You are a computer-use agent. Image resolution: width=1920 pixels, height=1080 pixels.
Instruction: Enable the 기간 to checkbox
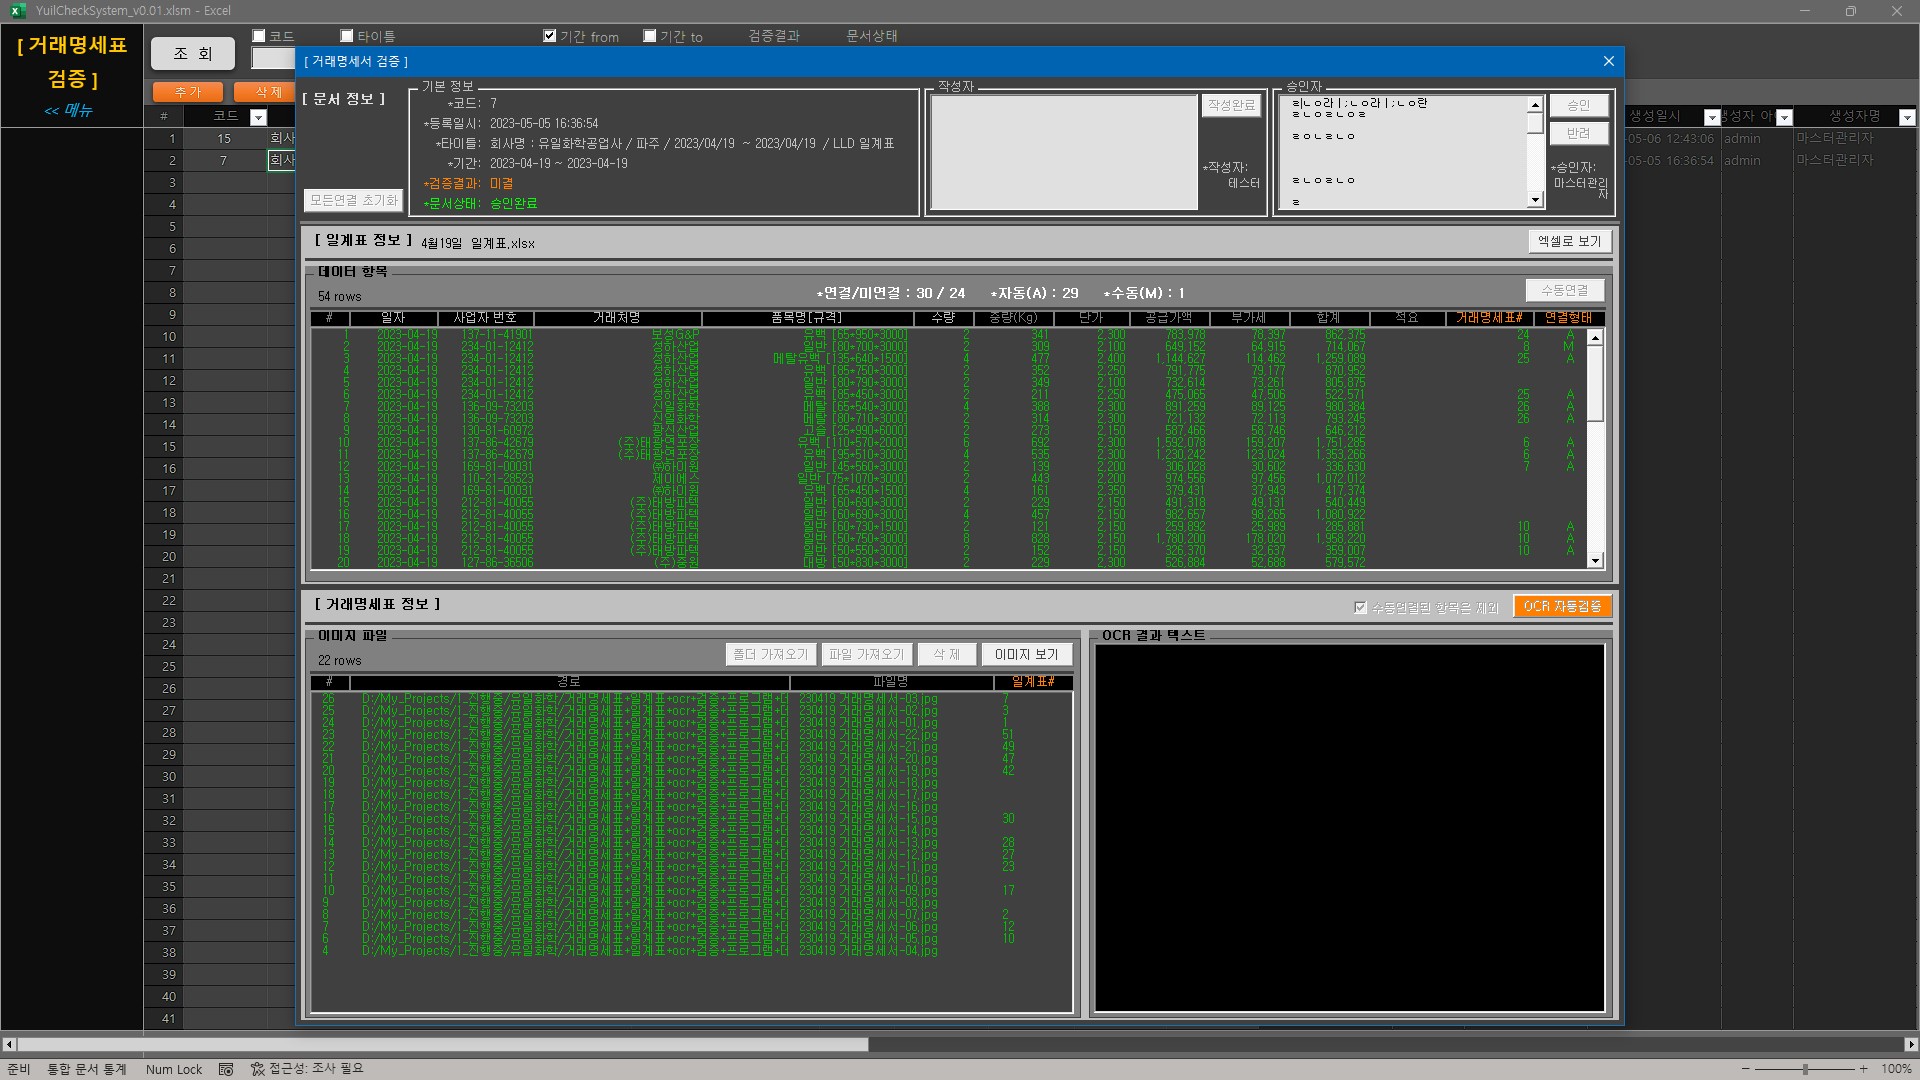point(650,36)
